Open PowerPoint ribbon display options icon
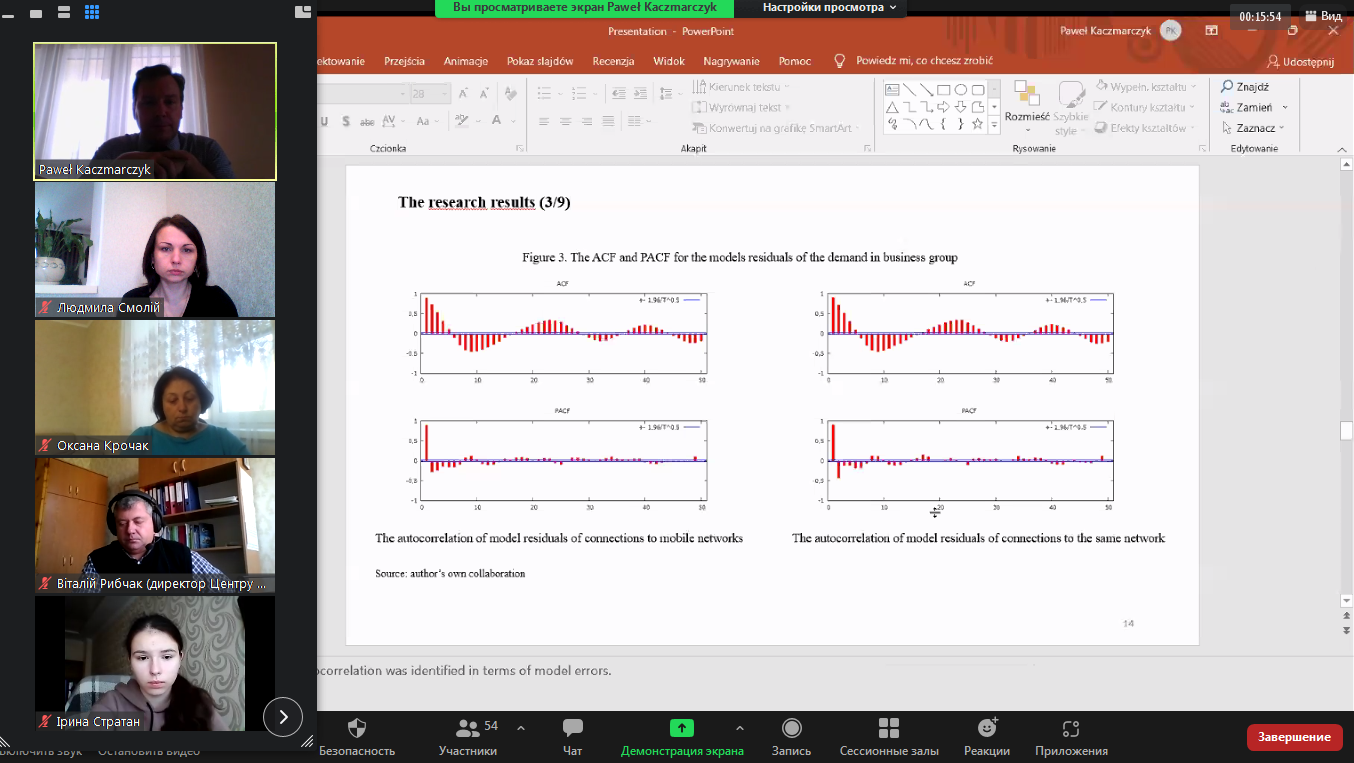The image size is (1354, 763). (1211, 31)
